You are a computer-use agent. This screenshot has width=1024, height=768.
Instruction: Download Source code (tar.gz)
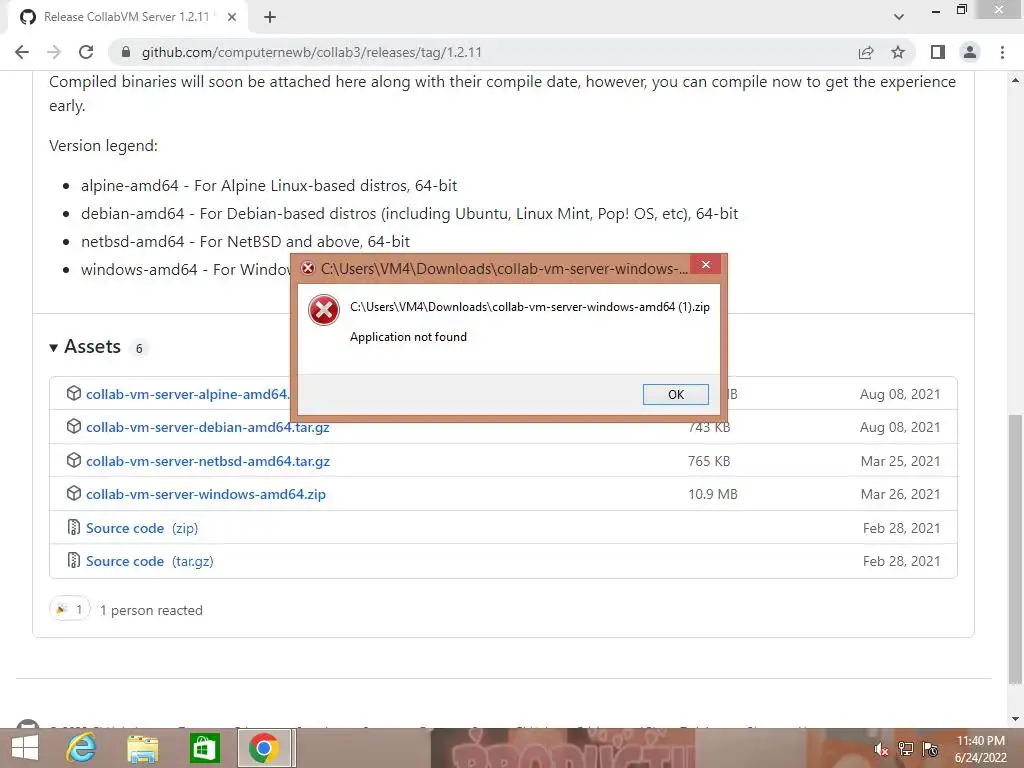pyautogui.click(x=150, y=561)
